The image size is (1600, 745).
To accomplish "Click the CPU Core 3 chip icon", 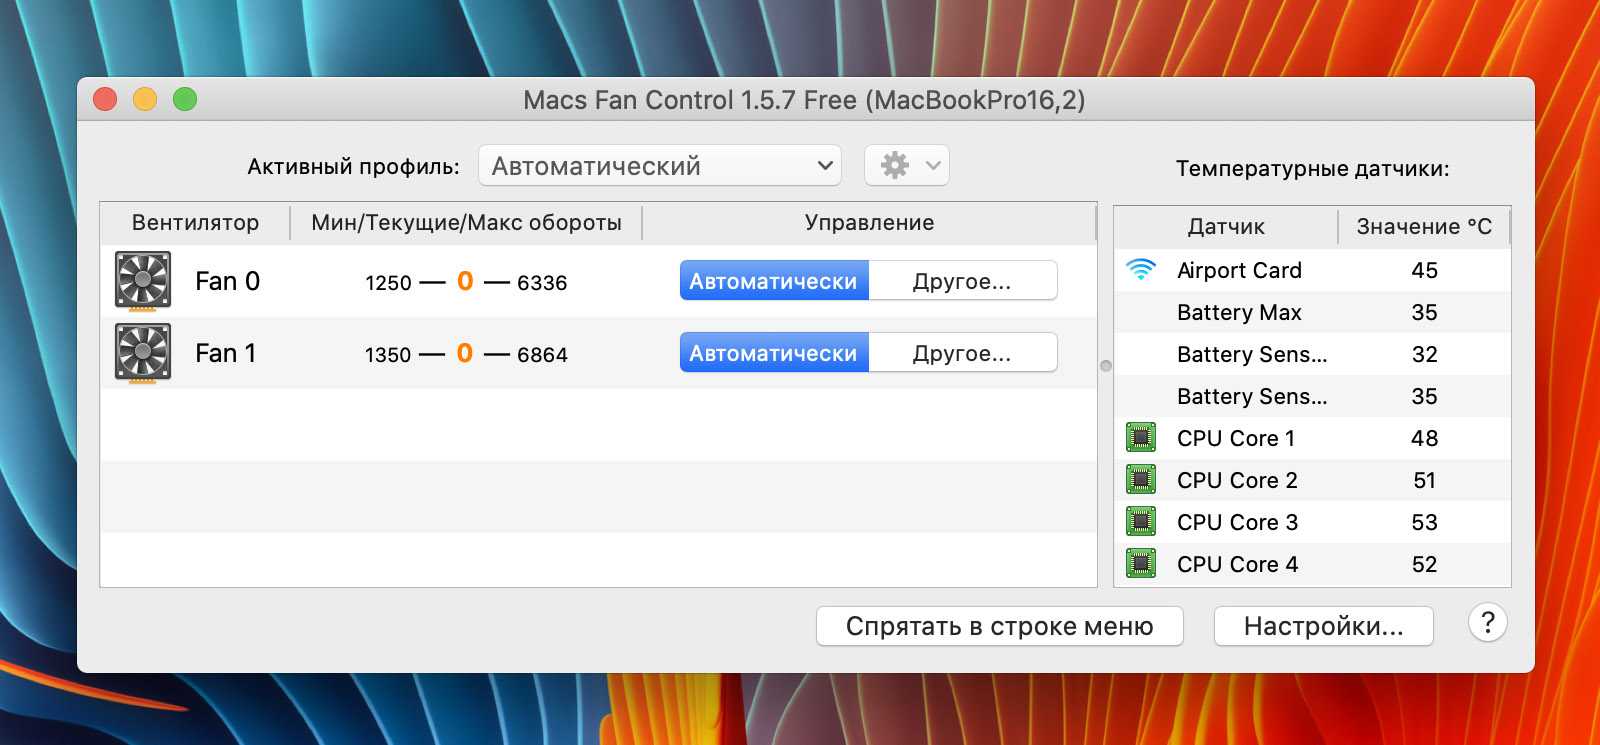I will click(1140, 522).
